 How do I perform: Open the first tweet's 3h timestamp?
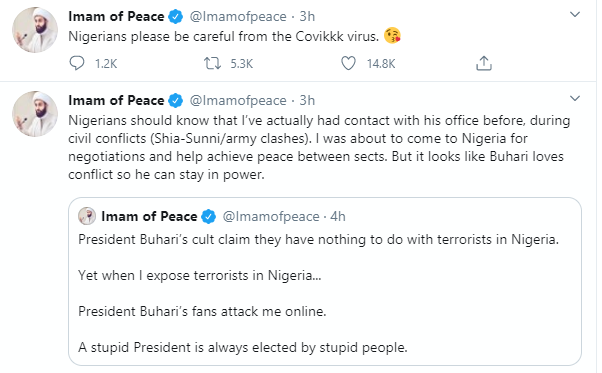coord(307,17)
